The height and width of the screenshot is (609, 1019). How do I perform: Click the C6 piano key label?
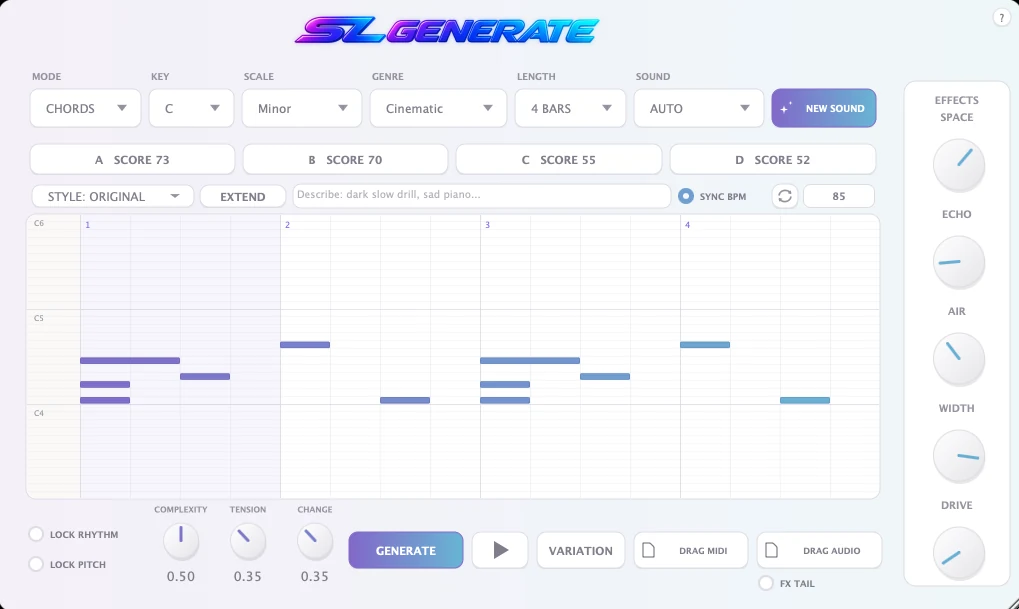(39, 224)
